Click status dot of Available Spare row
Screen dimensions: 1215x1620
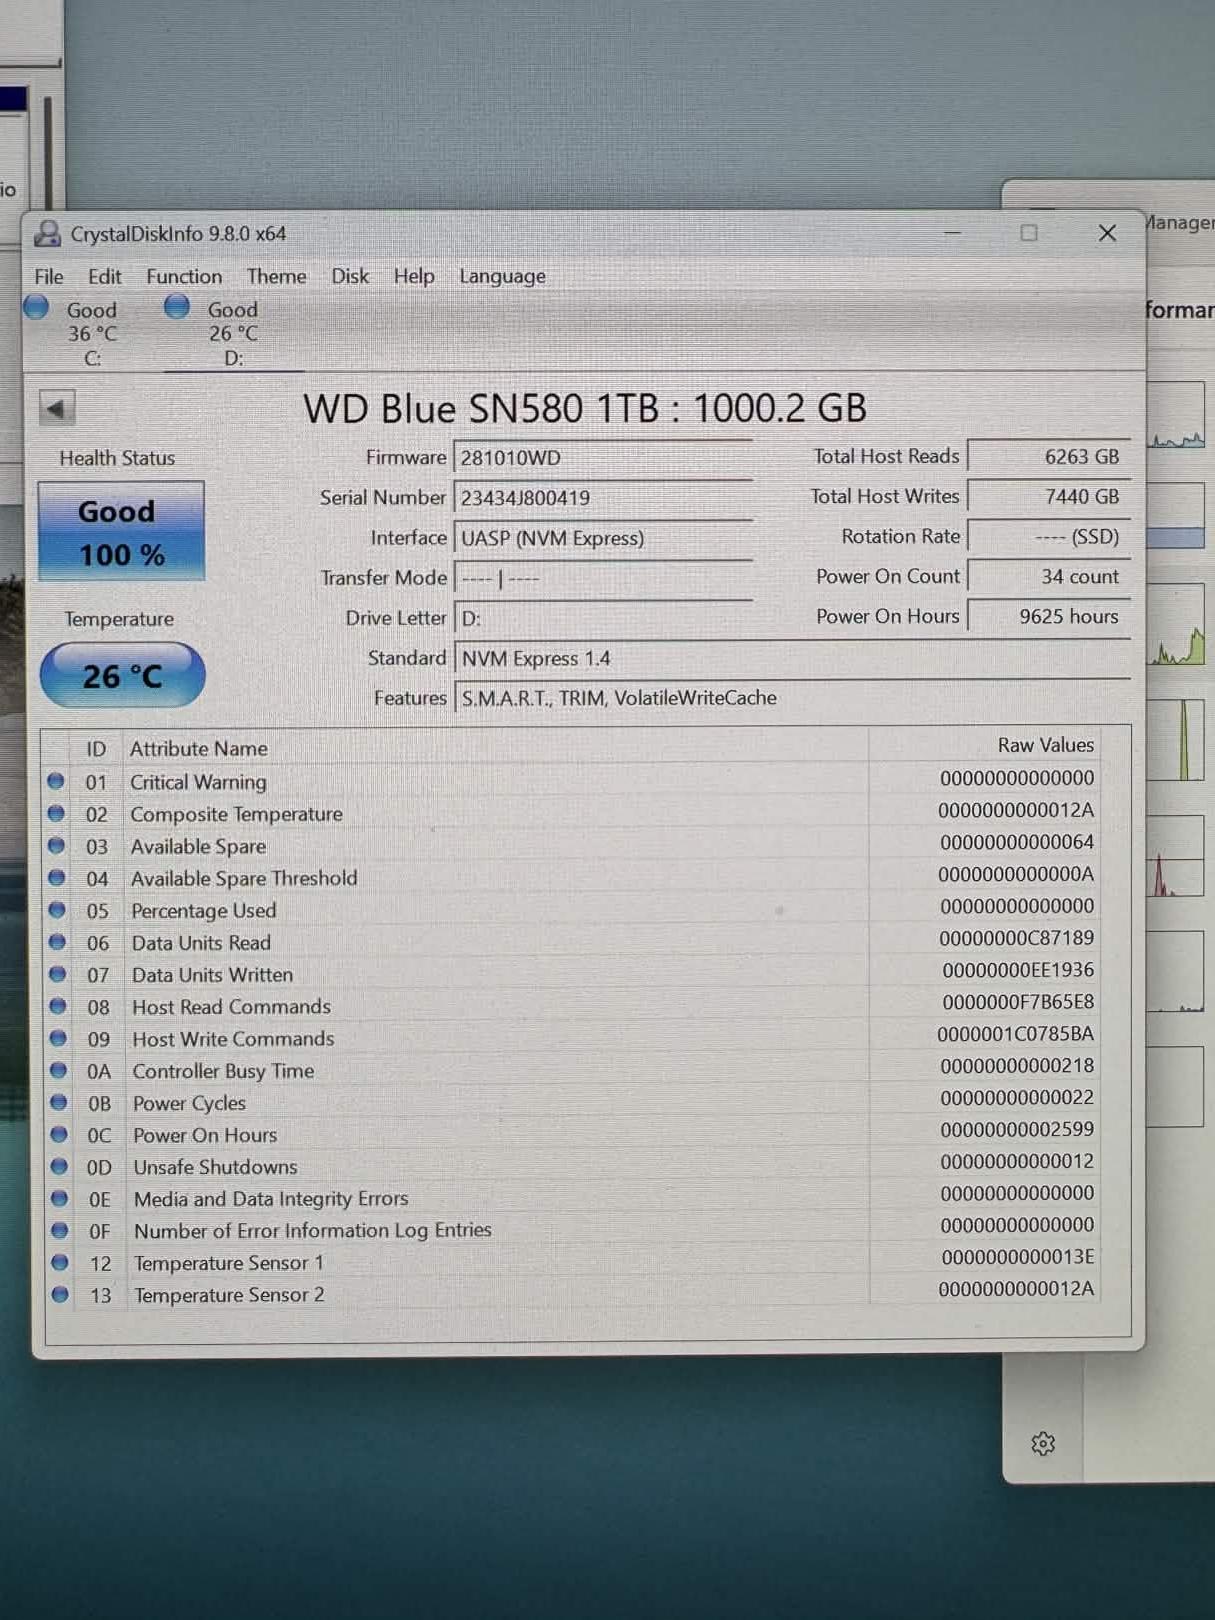point(56,845)
